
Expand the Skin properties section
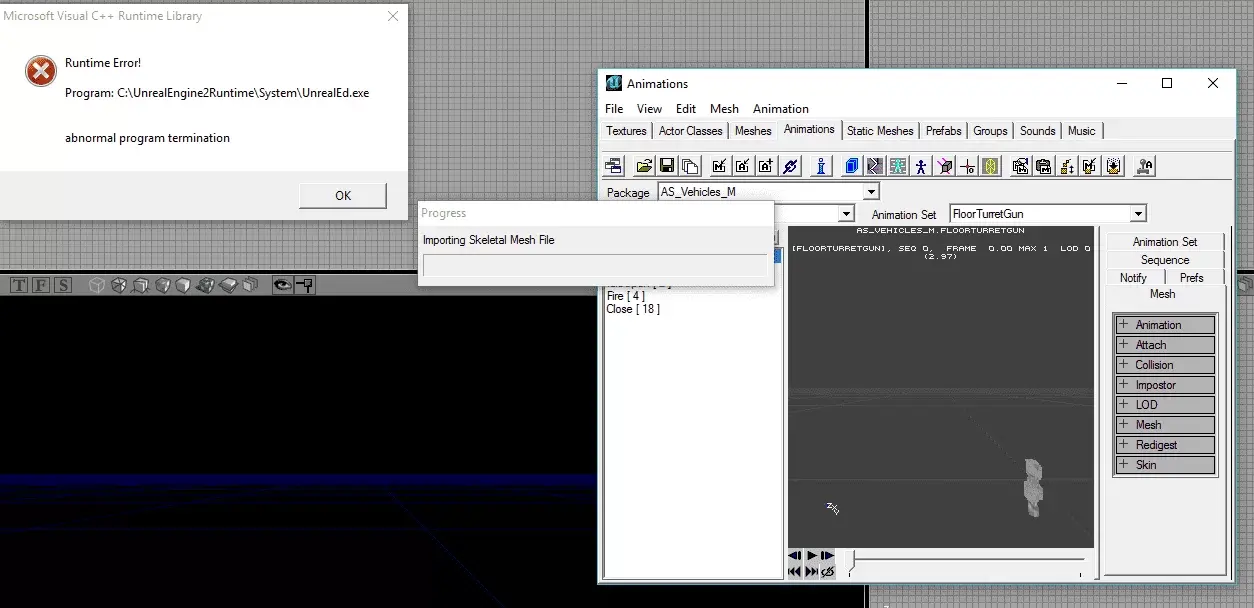pyautogui.click(x=1165, y=465)
